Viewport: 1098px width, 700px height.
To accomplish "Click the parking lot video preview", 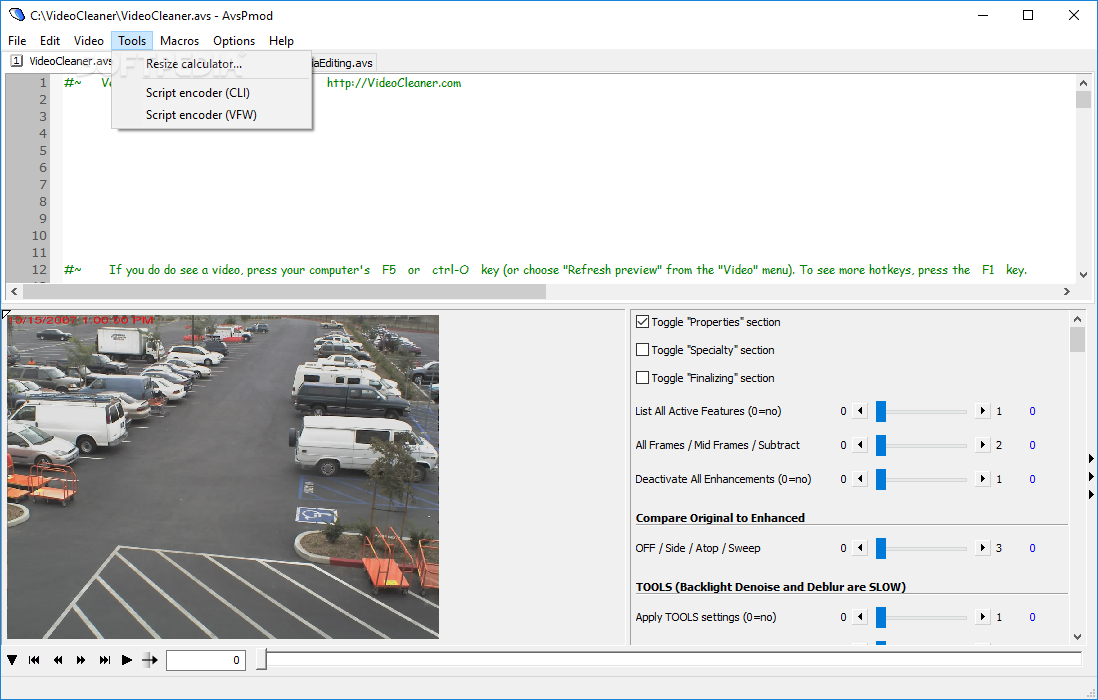I will tap(223, 477).
